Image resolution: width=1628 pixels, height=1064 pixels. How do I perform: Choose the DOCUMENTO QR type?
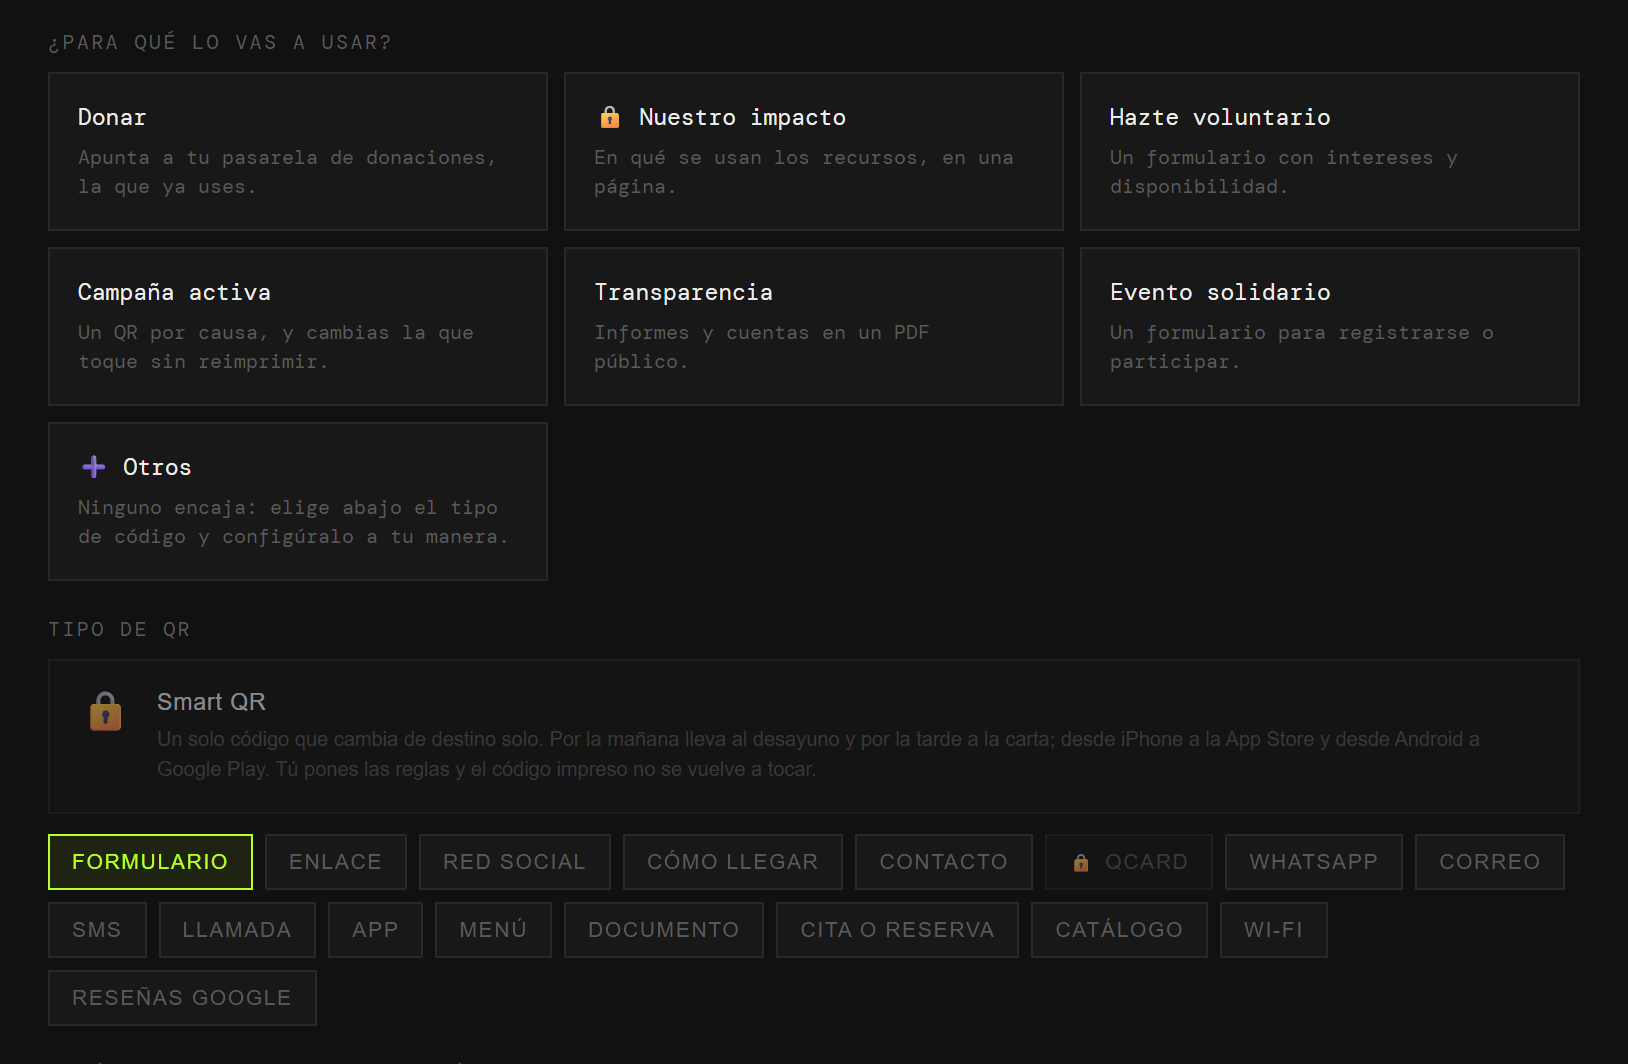[664, 930]
